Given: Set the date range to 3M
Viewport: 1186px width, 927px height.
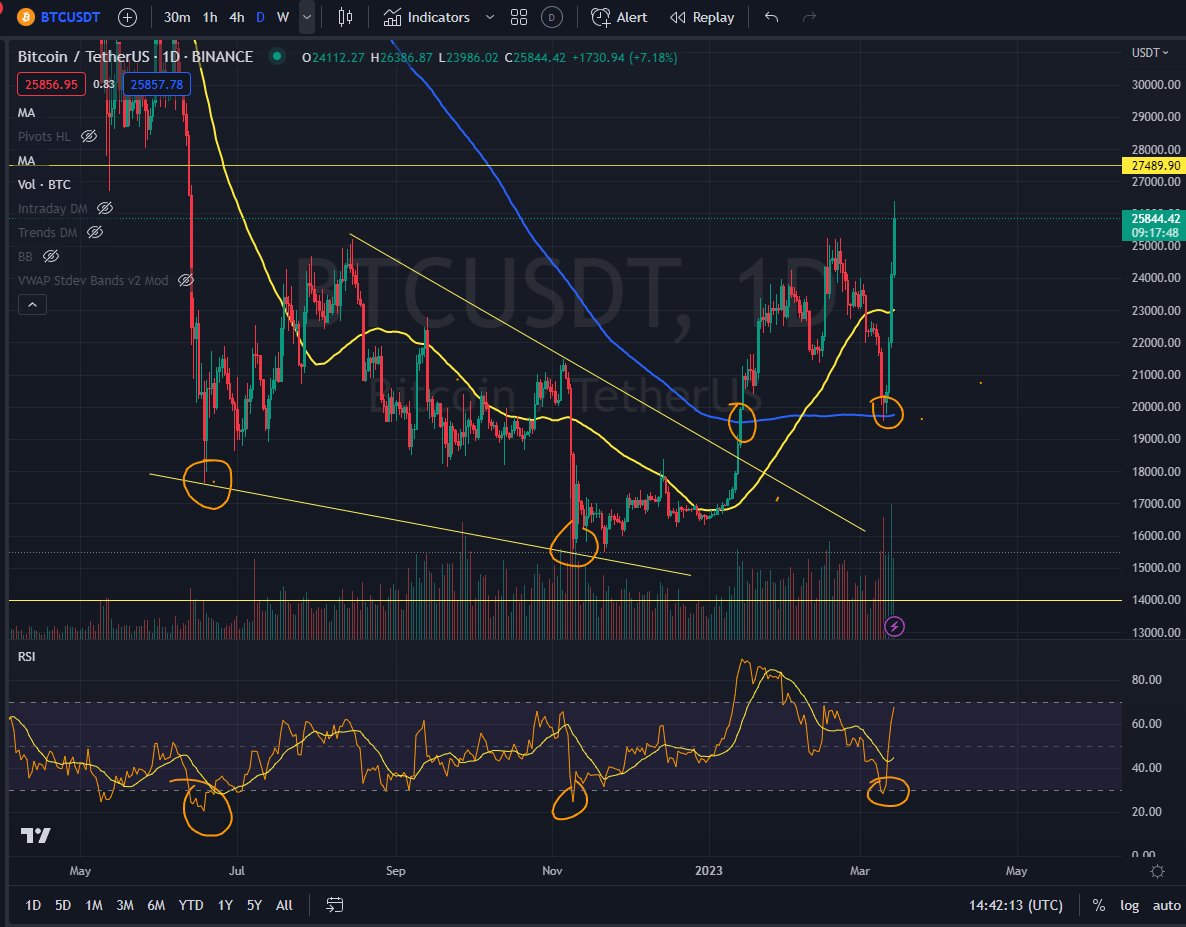Looking at the screenshot, I should [x=125, y=905].
